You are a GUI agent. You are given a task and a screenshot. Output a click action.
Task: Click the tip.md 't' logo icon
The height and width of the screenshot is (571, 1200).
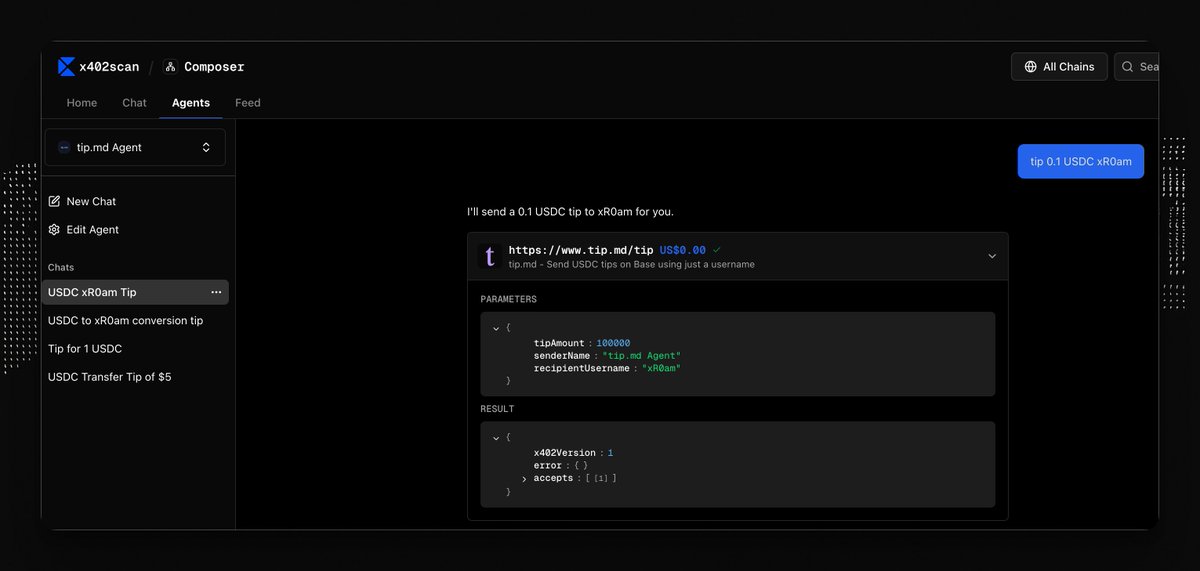pos(489,257)
